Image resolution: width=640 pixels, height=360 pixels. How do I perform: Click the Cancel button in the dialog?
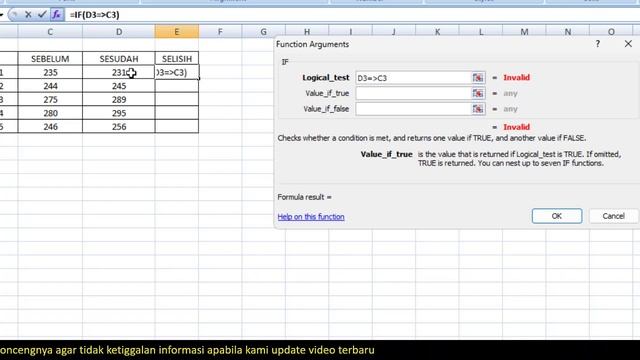(613, 216)
